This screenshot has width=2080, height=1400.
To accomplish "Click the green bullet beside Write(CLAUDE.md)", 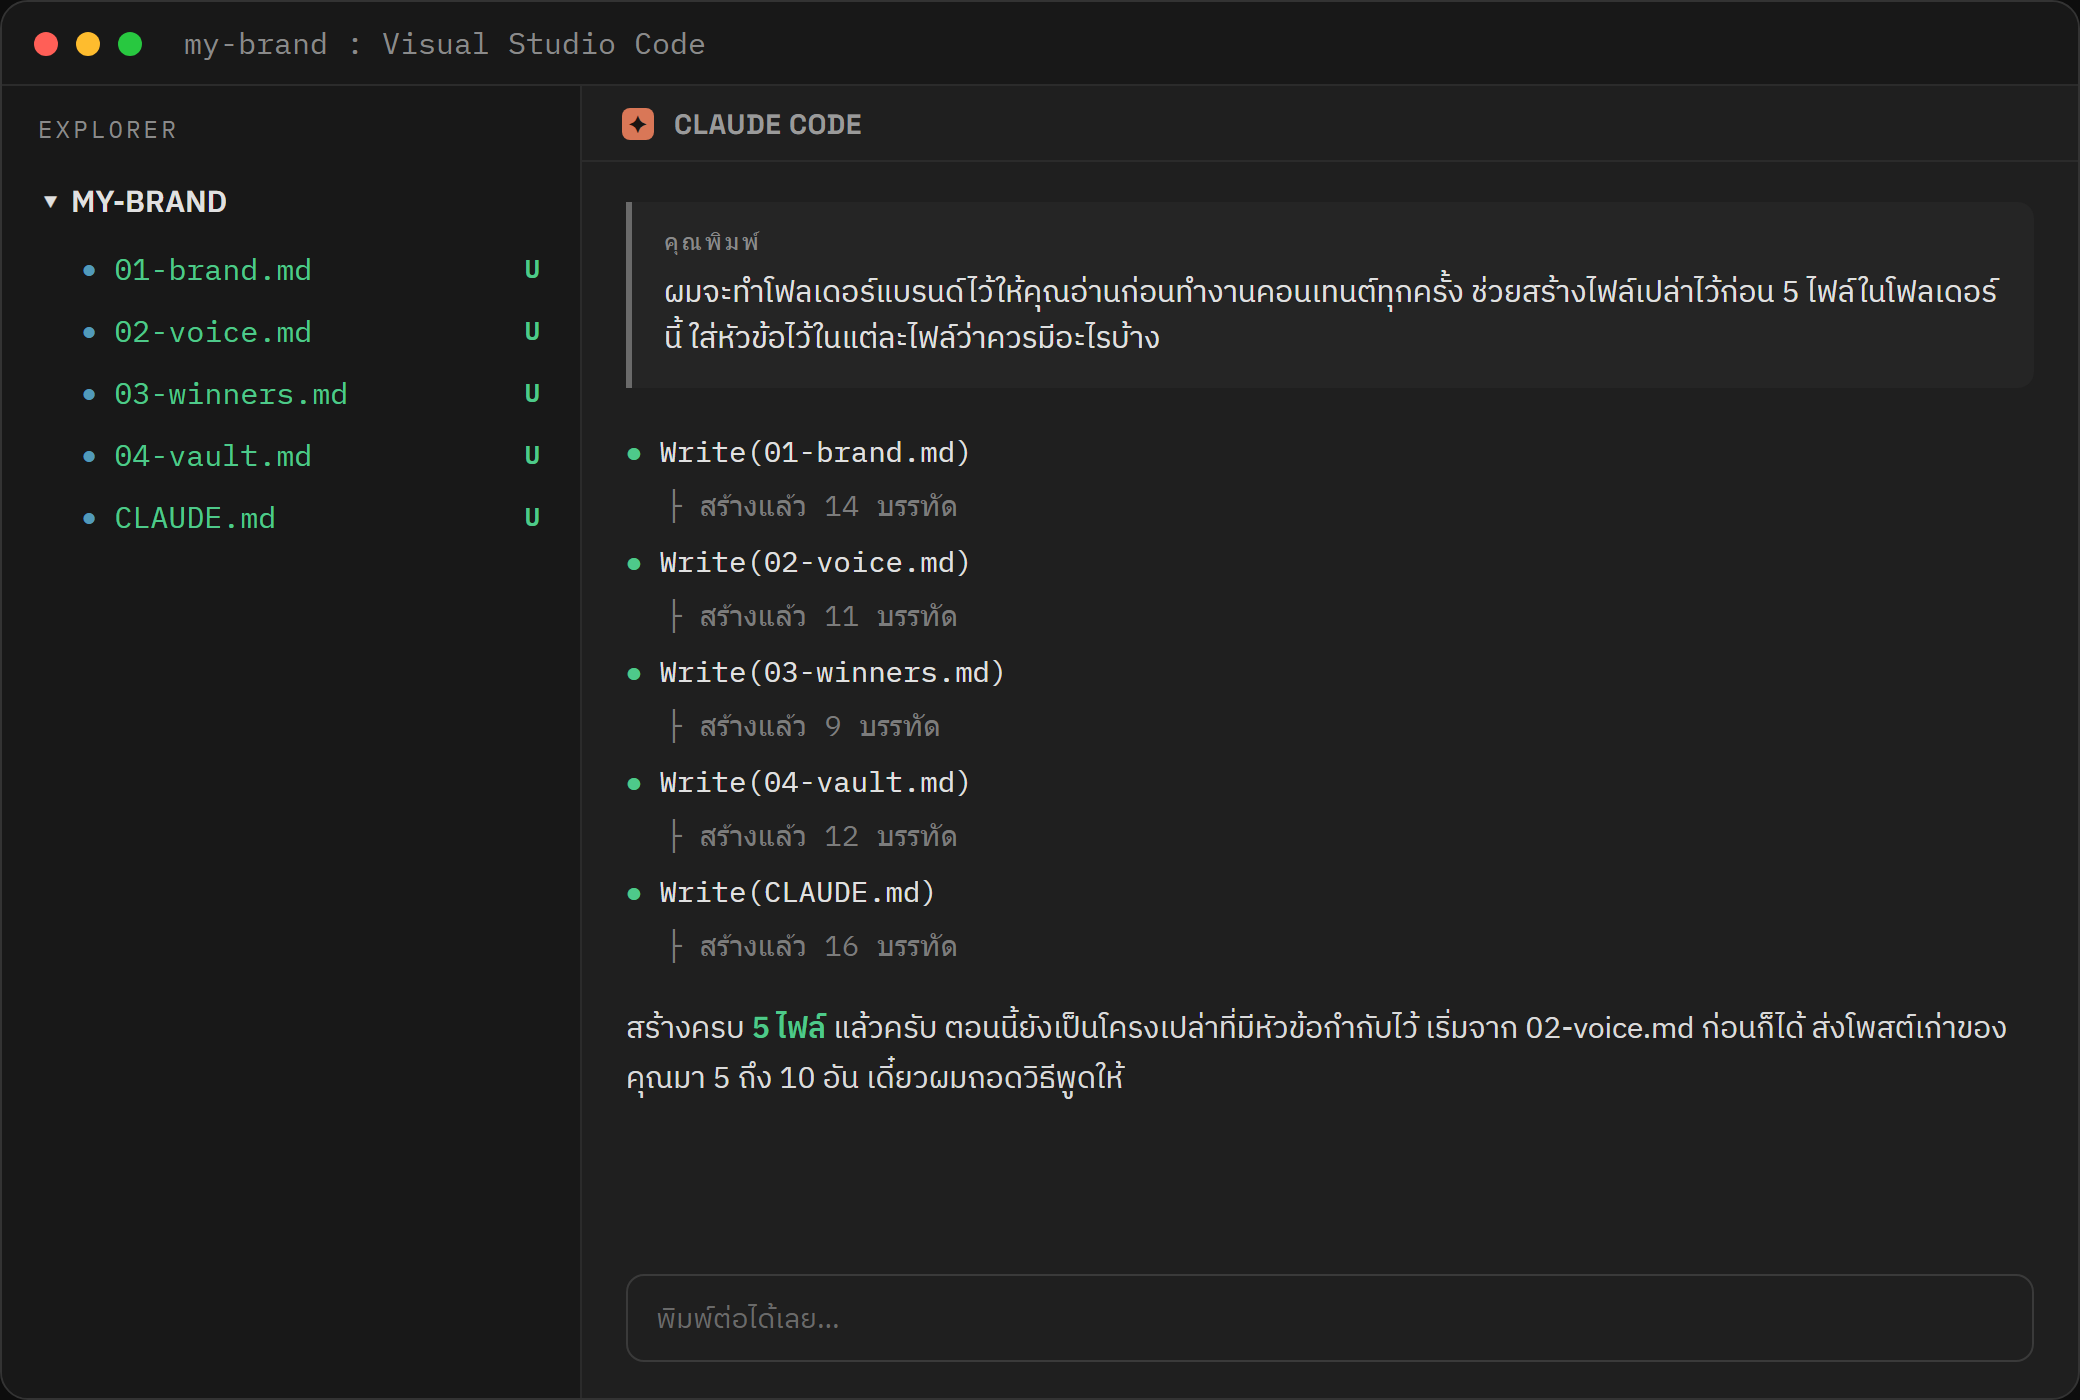I will (x=633, y=894).
